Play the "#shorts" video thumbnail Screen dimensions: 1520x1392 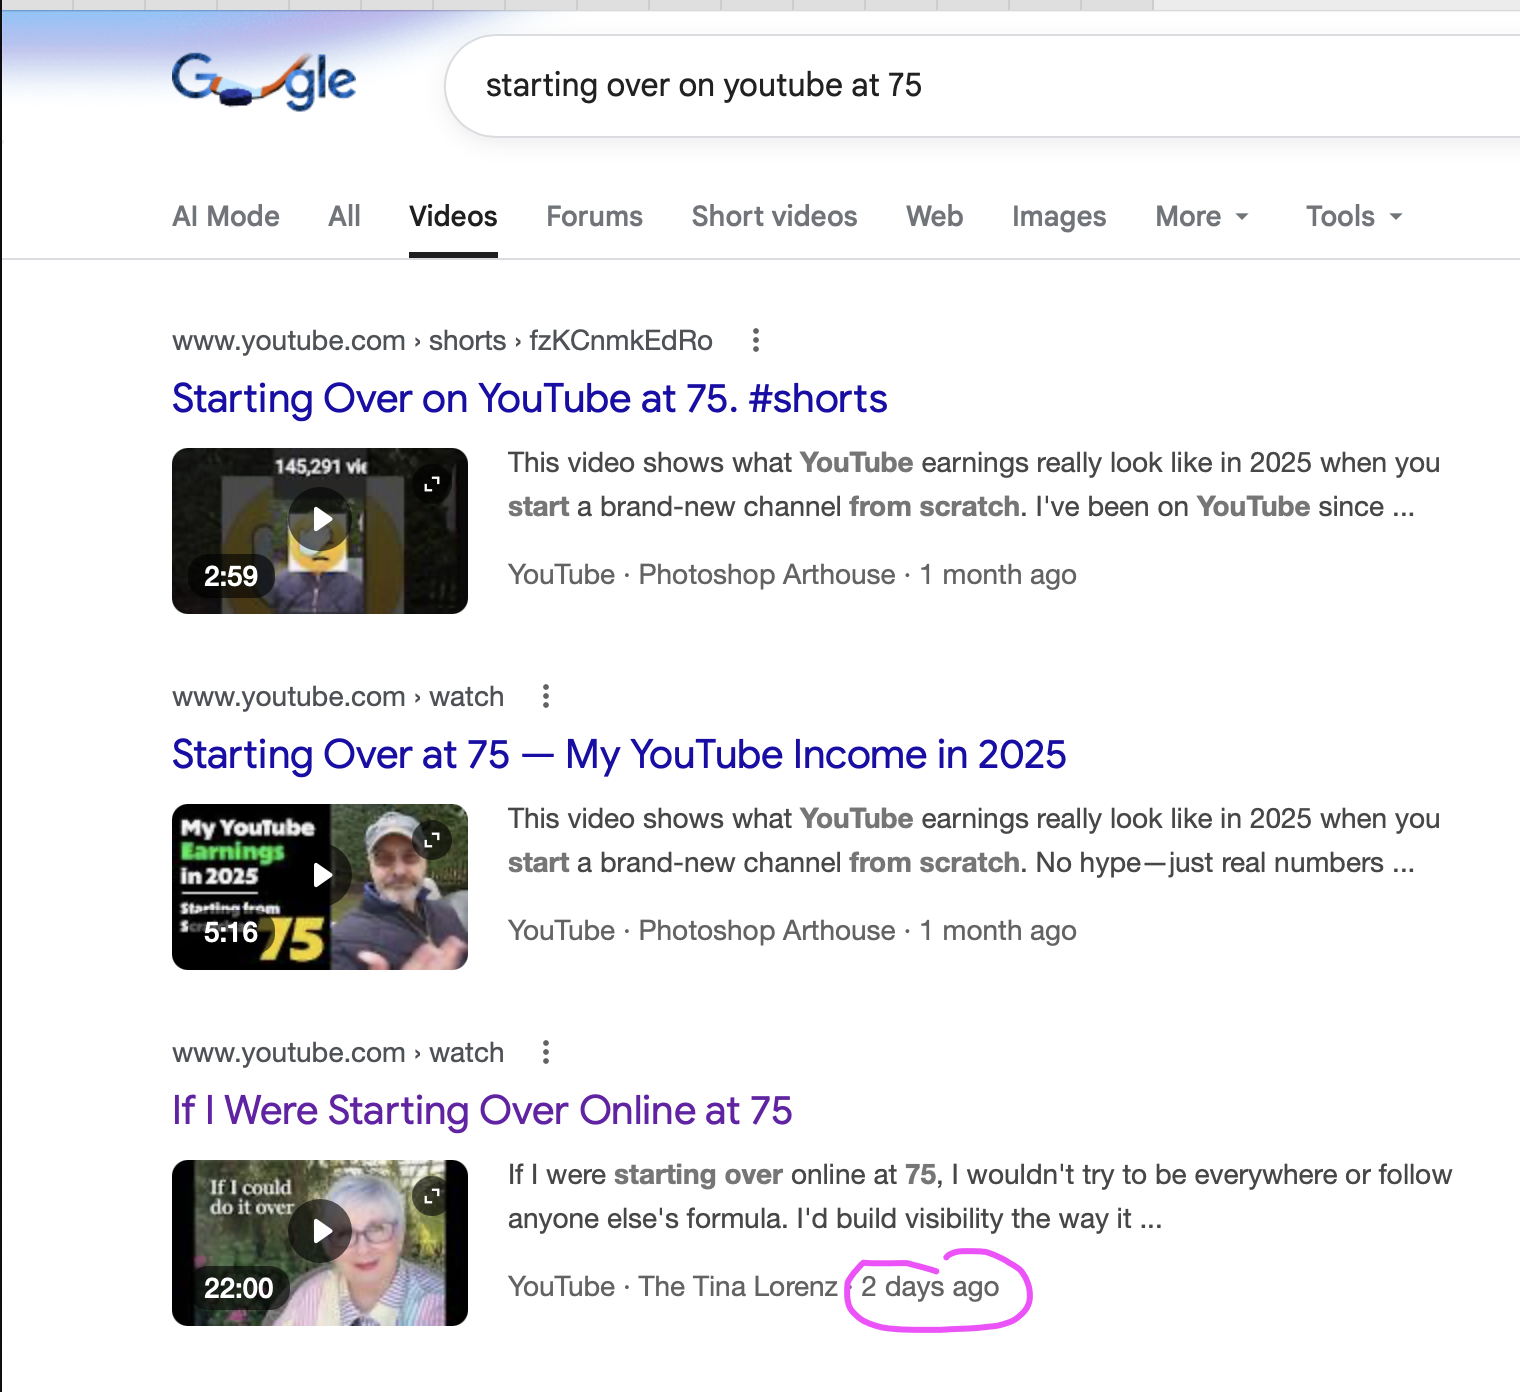click(320, 519)
